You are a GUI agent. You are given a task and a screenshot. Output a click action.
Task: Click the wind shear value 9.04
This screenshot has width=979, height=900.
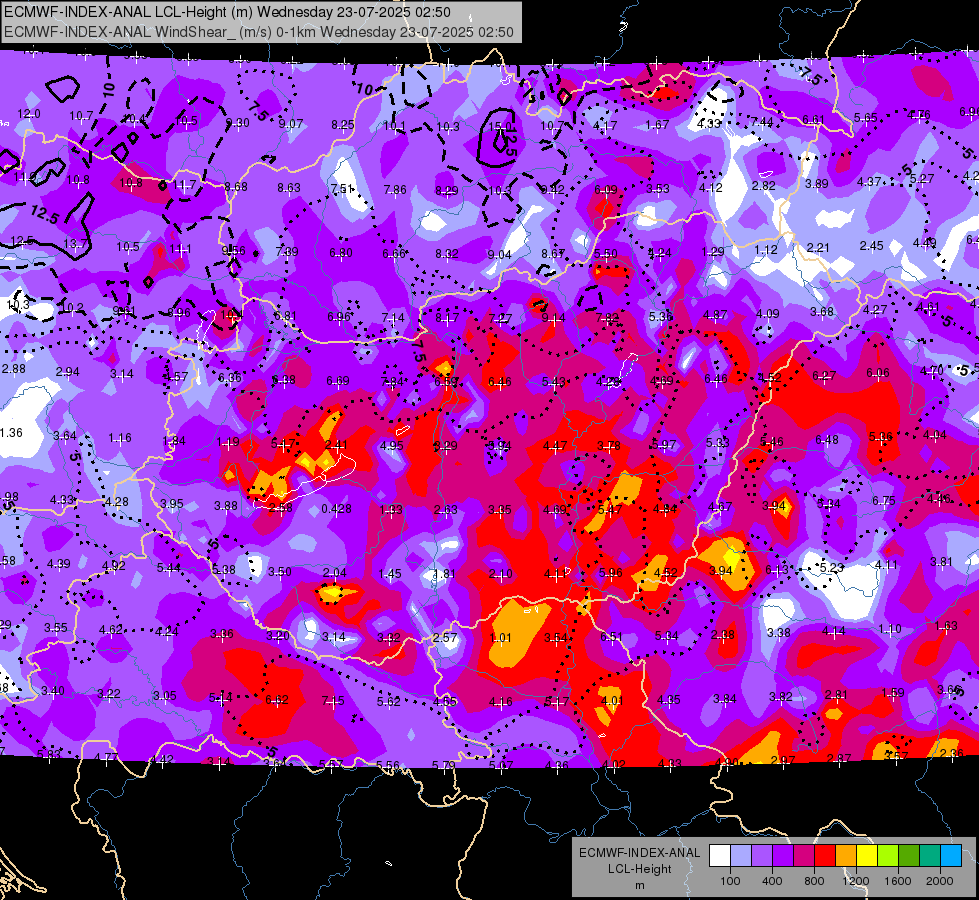click(499, 254)
